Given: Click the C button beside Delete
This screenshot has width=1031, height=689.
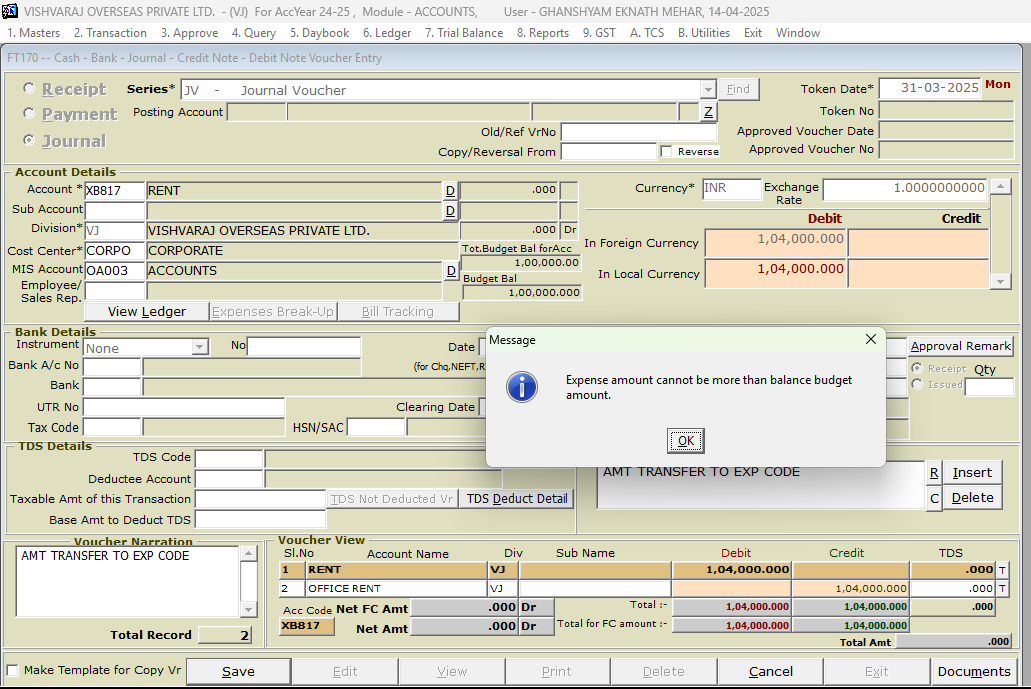Looking at the screenshot, I should (934, 498).
